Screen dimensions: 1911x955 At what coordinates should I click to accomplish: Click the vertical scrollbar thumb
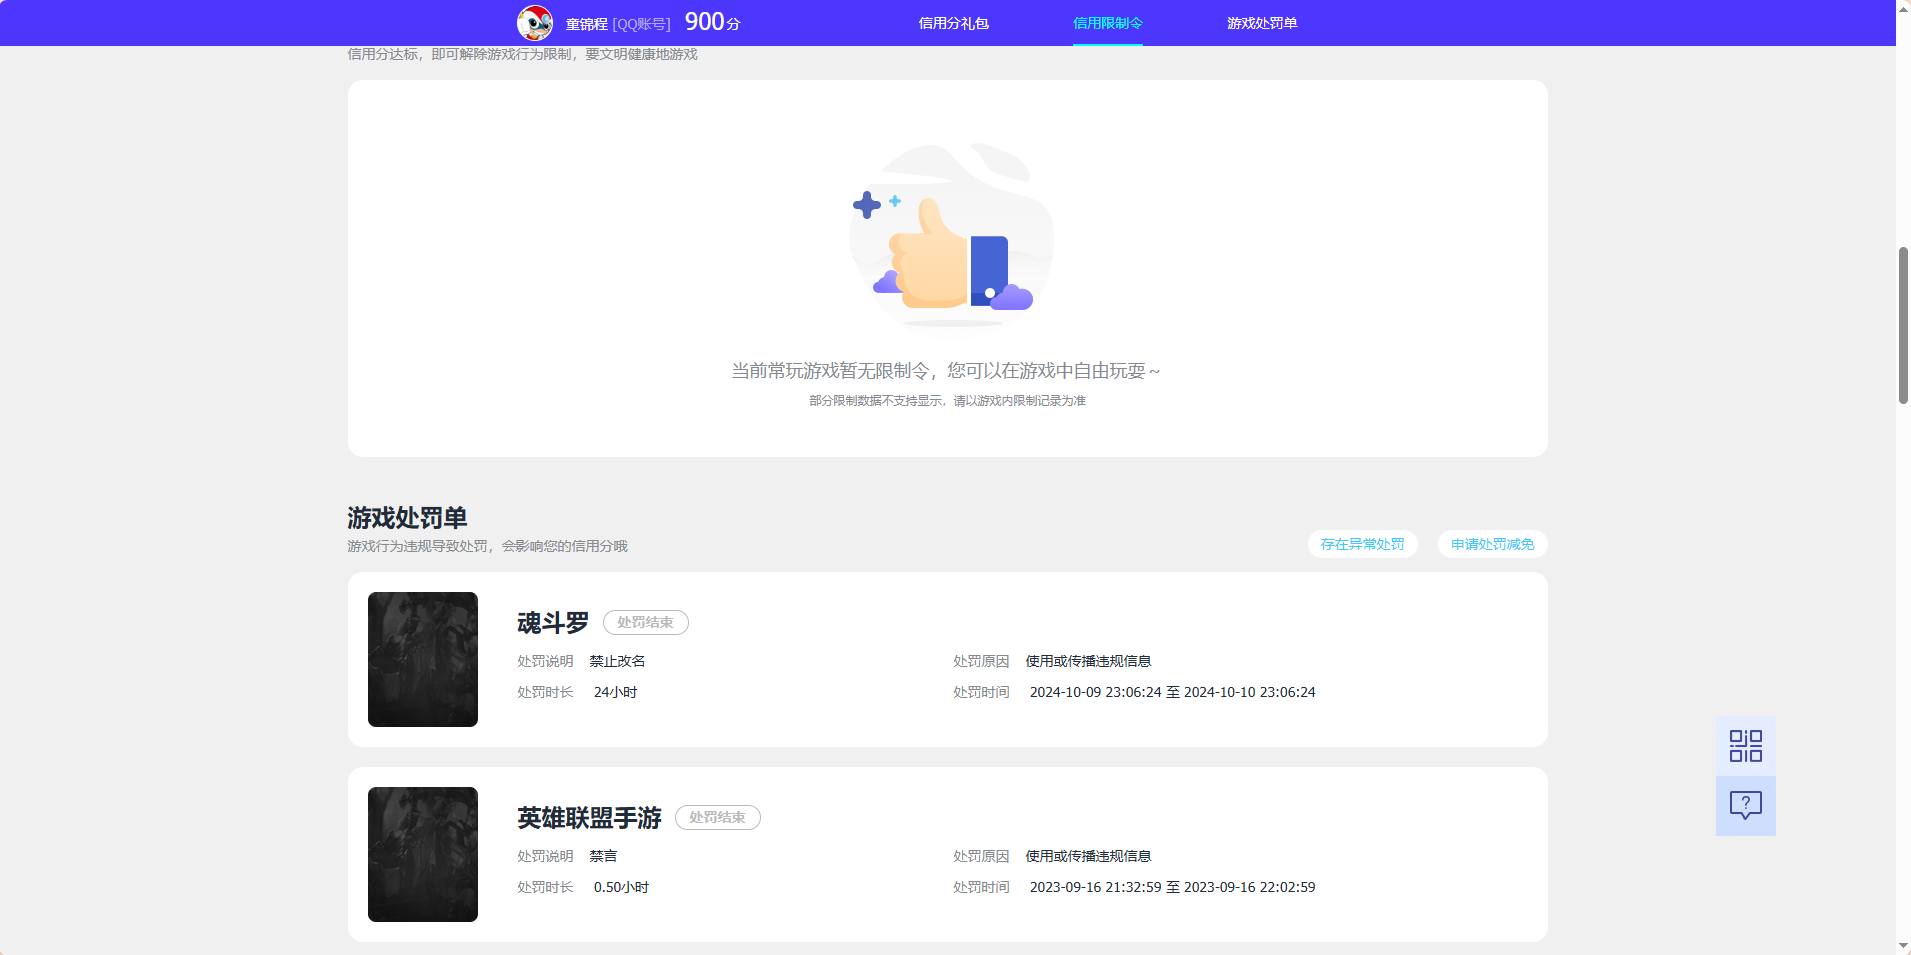point(1903,324)
